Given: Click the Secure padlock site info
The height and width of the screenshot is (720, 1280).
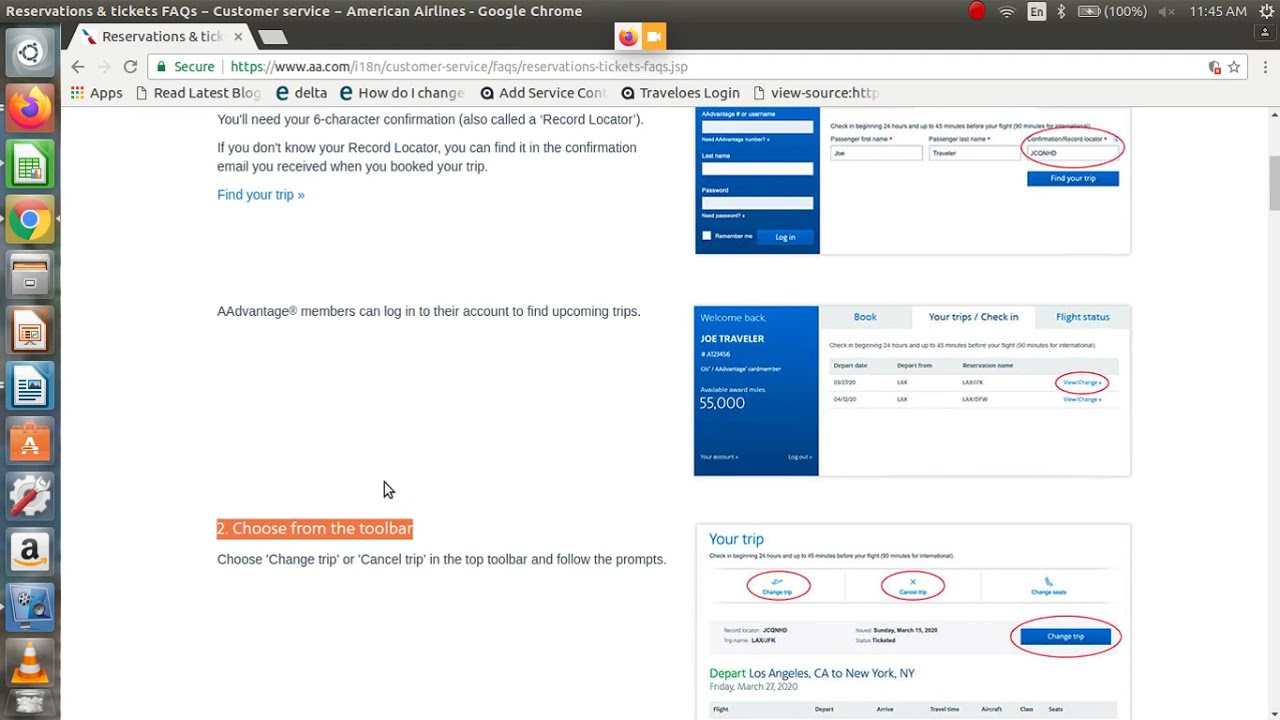Looking at the screenshot, I should click(x=185, y=66).
